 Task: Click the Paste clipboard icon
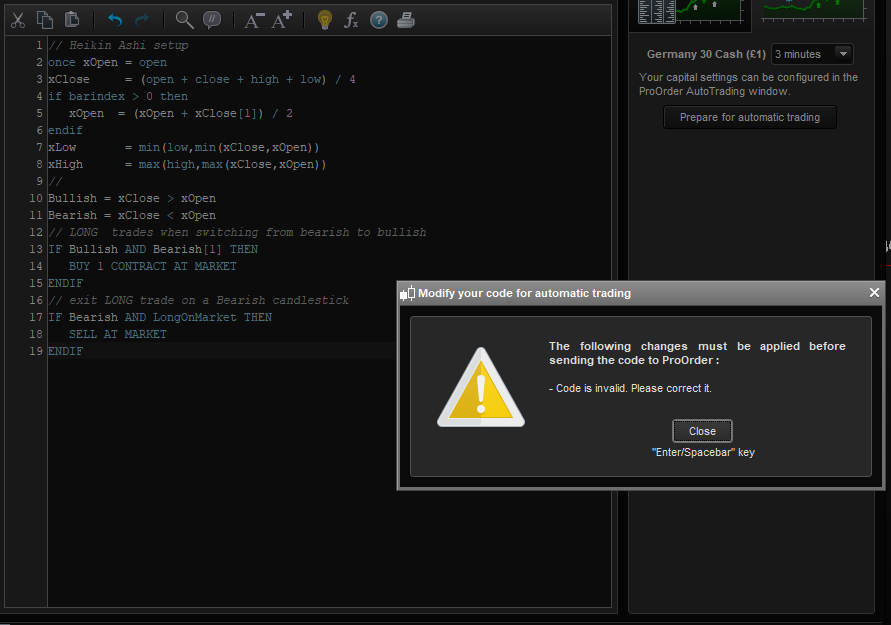point(72,20)
